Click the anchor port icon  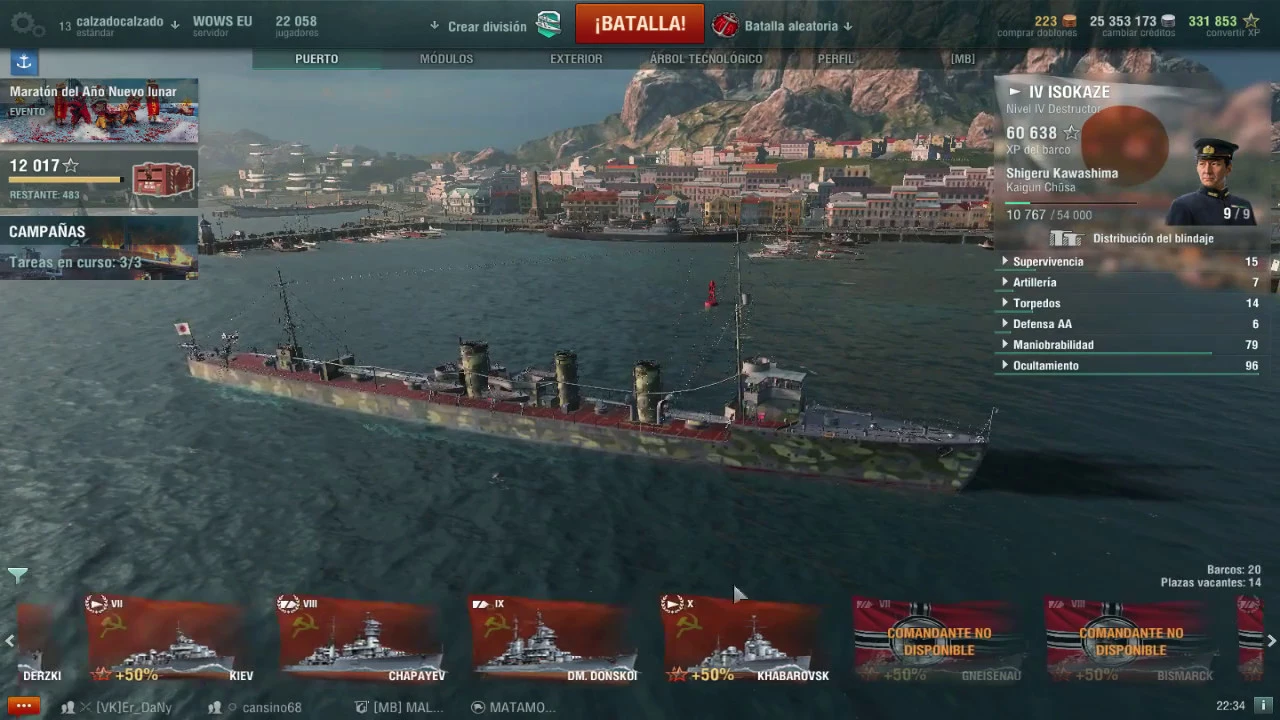(25, 62)
